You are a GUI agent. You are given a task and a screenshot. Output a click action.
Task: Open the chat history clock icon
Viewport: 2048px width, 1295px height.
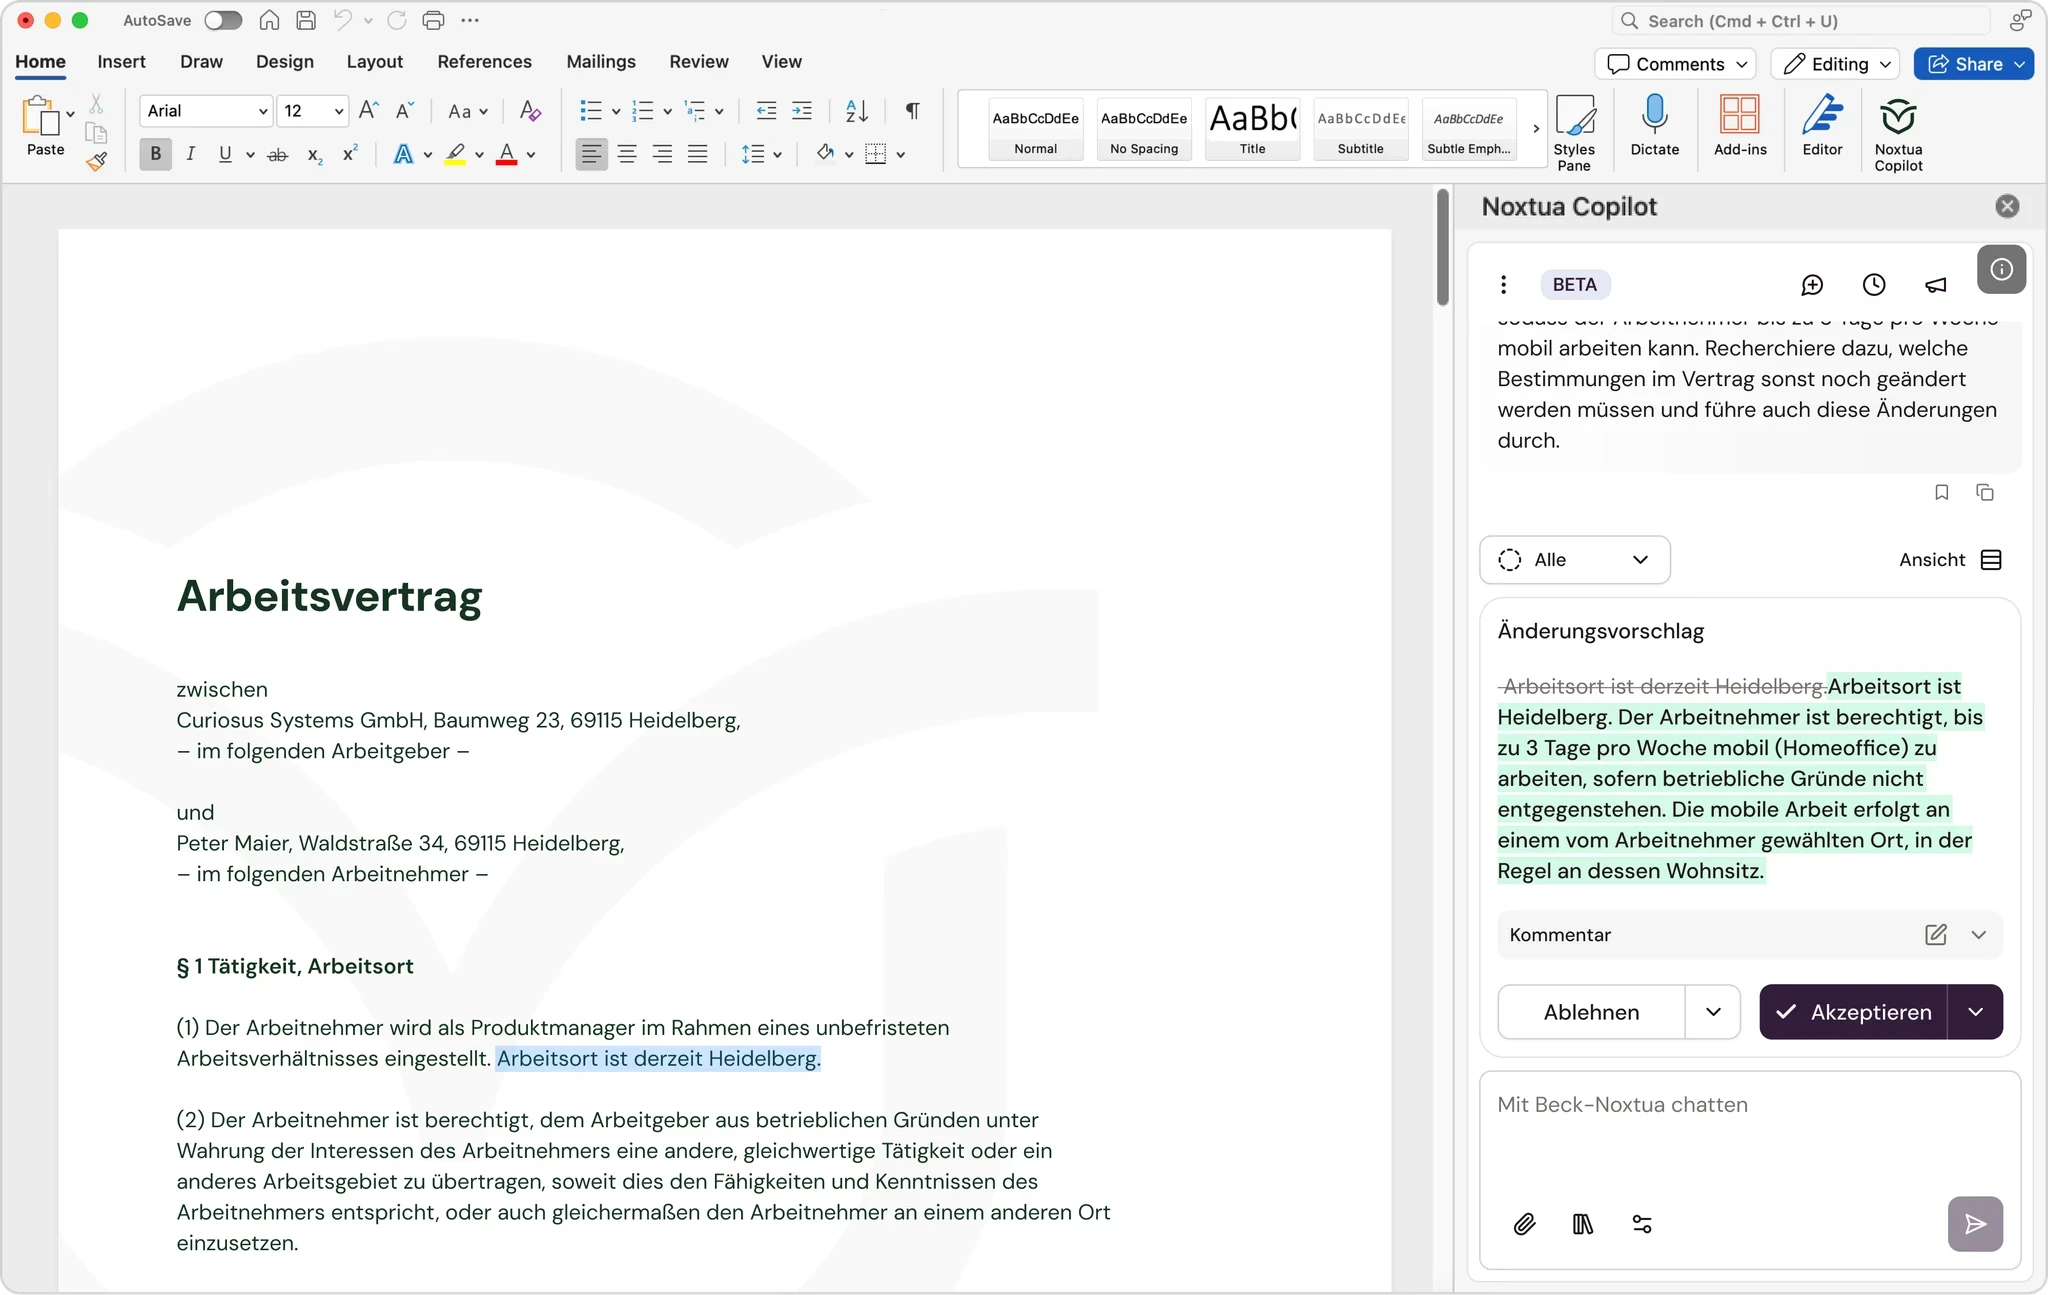coord(1874,285)
